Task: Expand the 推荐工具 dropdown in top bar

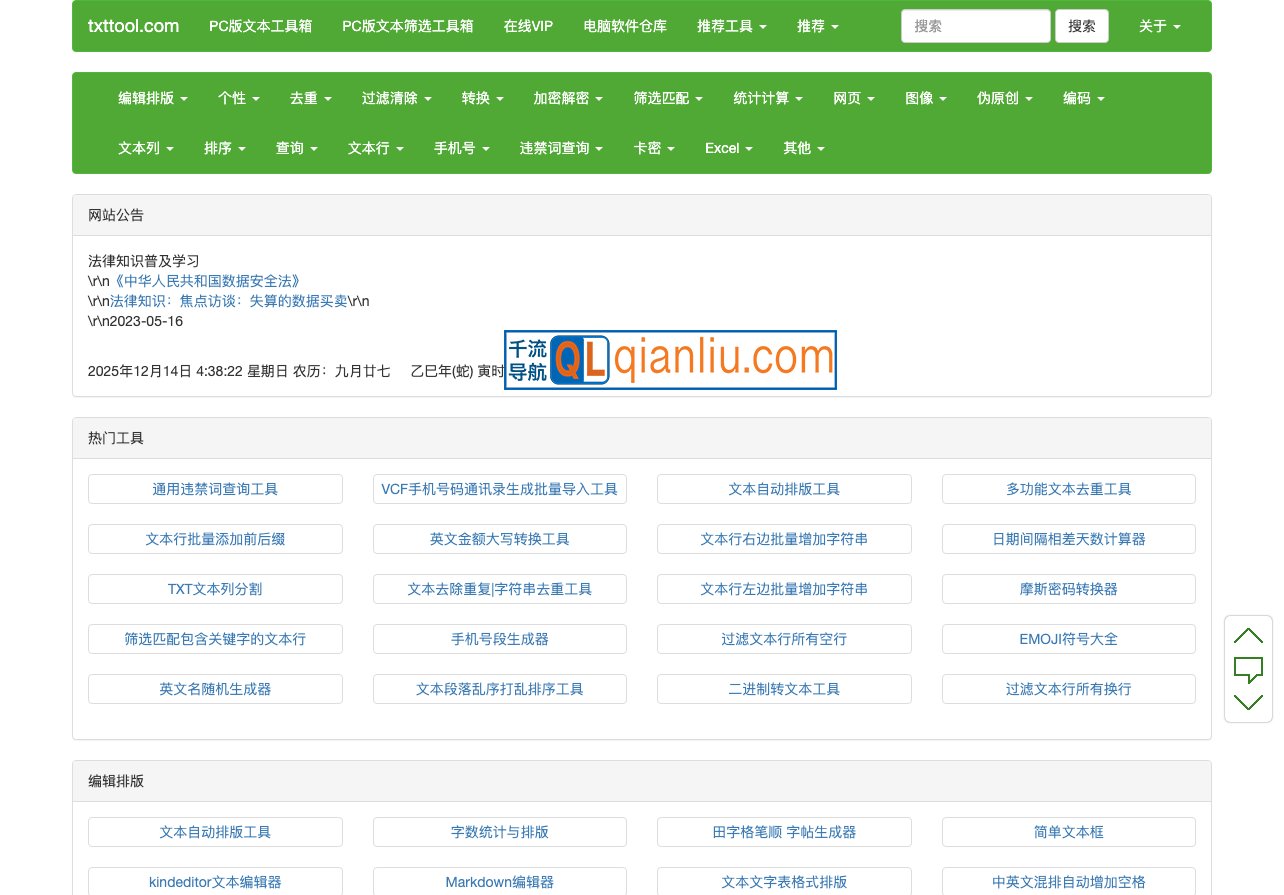Action: (x=731, y=26)
